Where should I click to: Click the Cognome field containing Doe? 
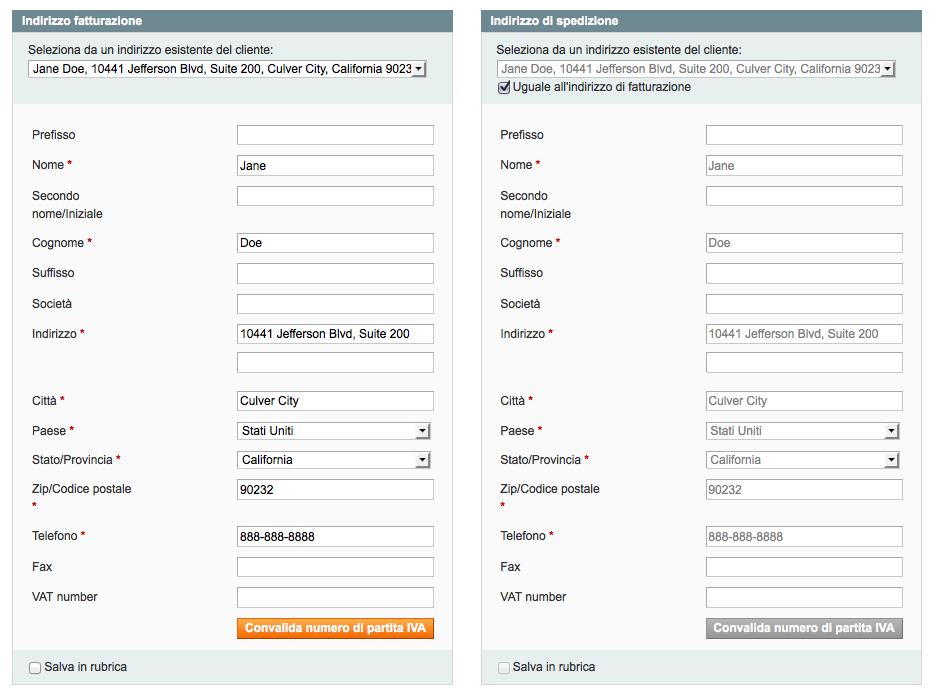pyautogui.click(x=335, y=242)
